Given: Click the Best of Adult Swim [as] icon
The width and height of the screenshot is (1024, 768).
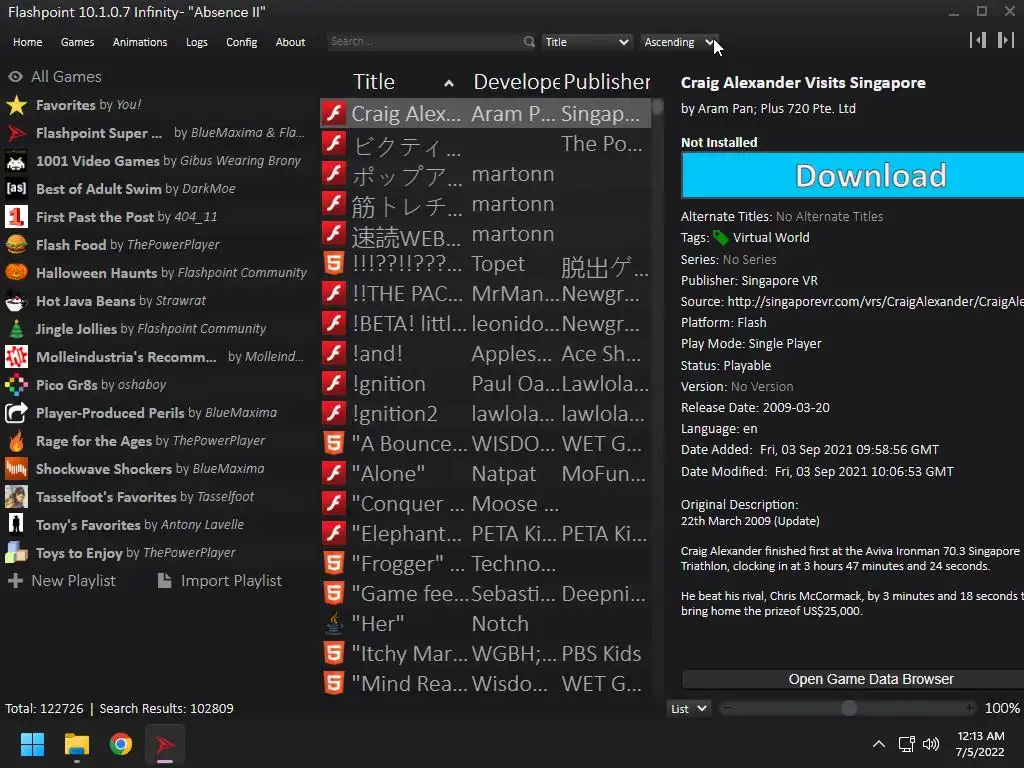Looking at the screenshot, I should (16, 189).
